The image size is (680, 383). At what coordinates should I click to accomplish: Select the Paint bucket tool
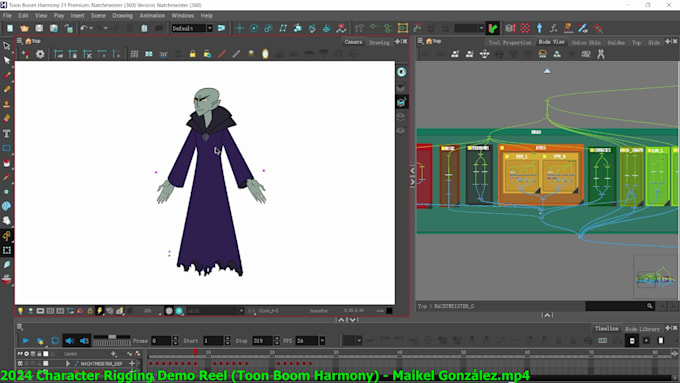7,163
